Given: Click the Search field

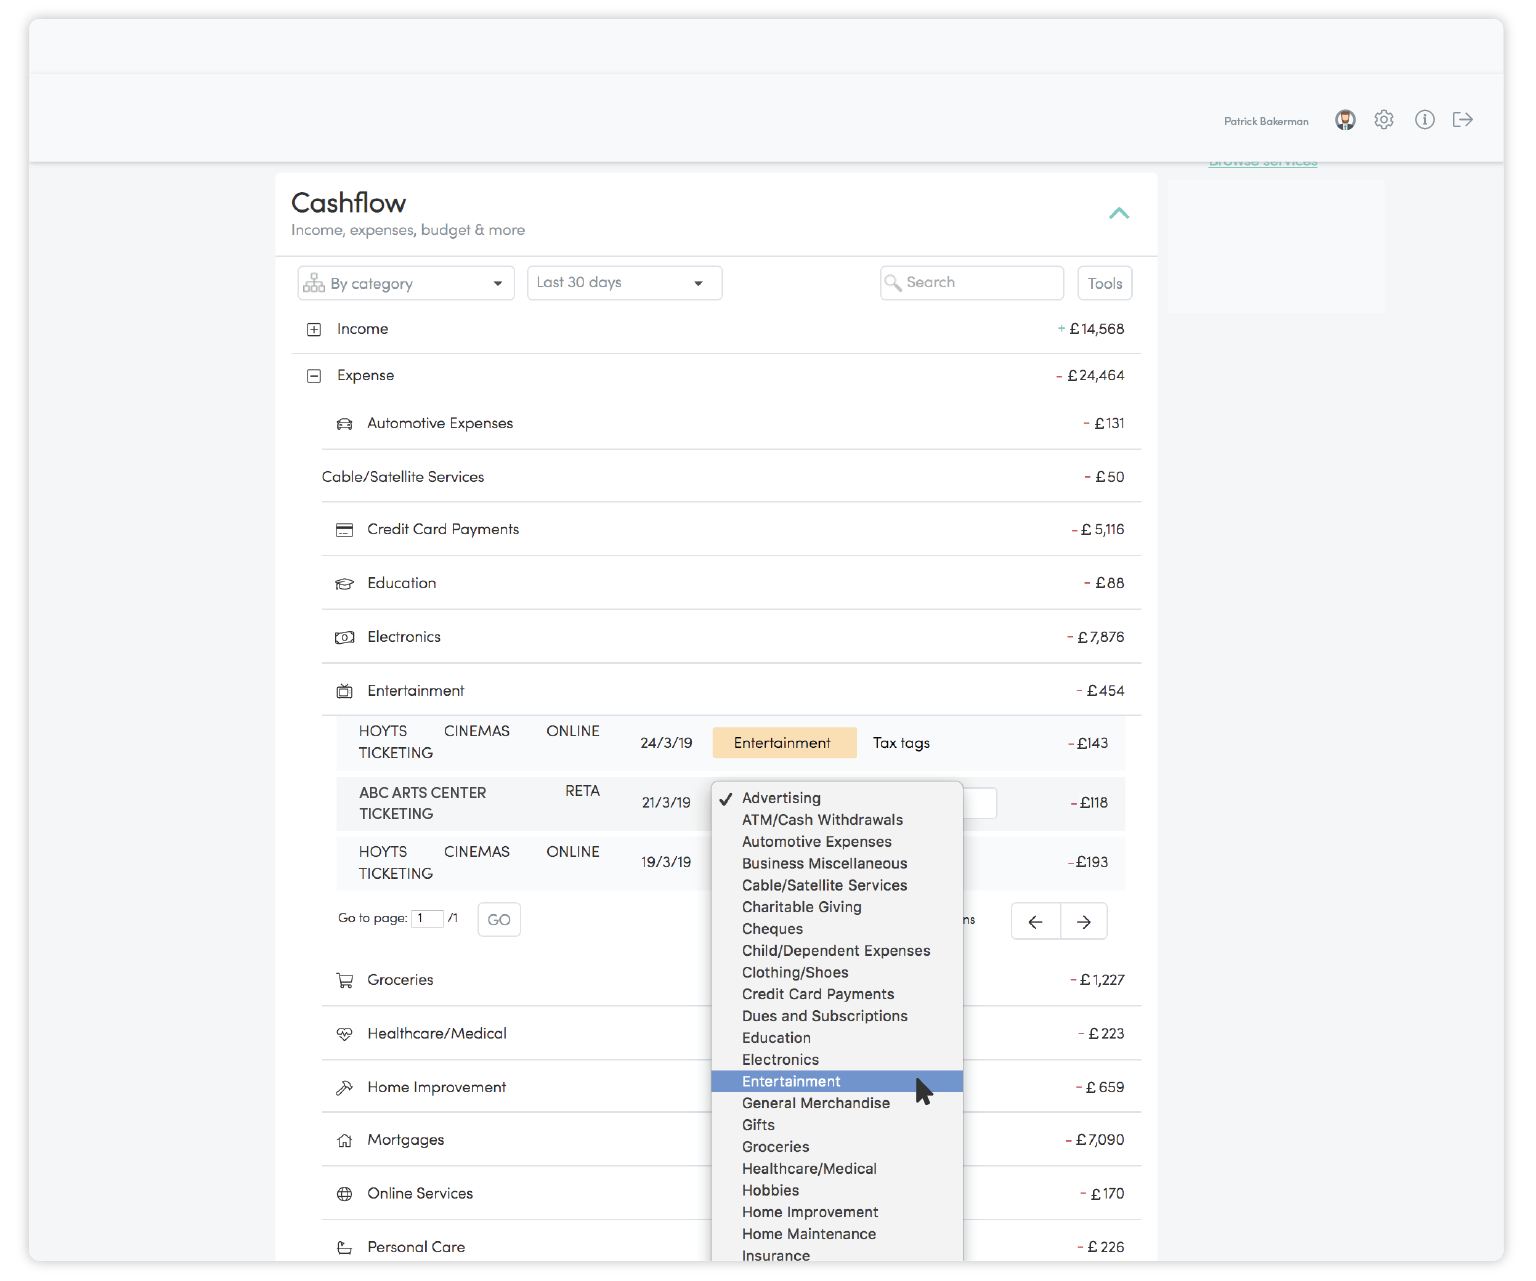Looking at the screenshot, I should tap(972, 283).
